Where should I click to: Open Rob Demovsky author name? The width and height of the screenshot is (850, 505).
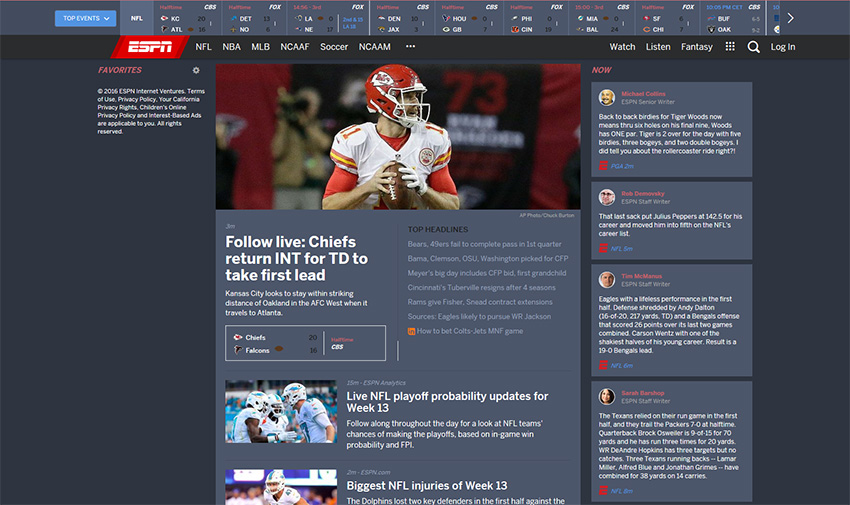click(642, 193)
